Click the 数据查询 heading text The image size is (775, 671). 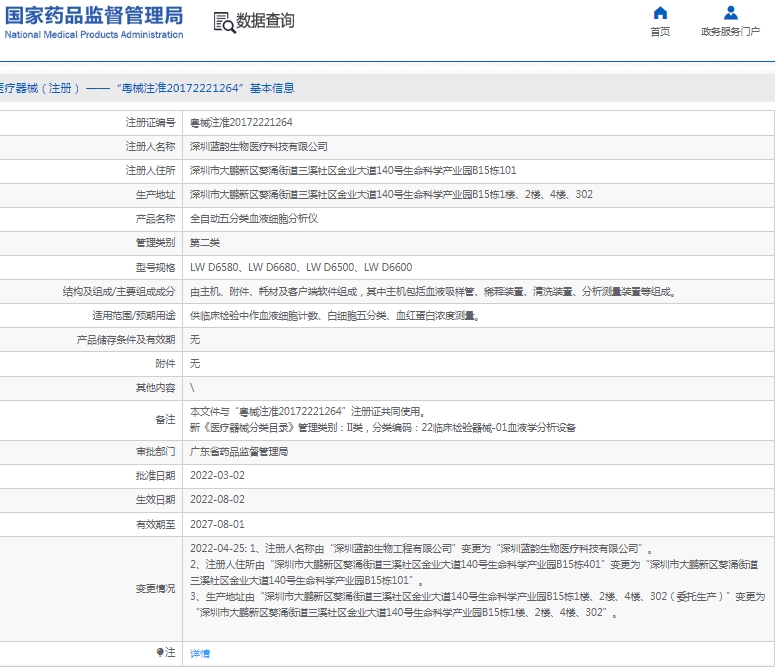pos(265,21)
